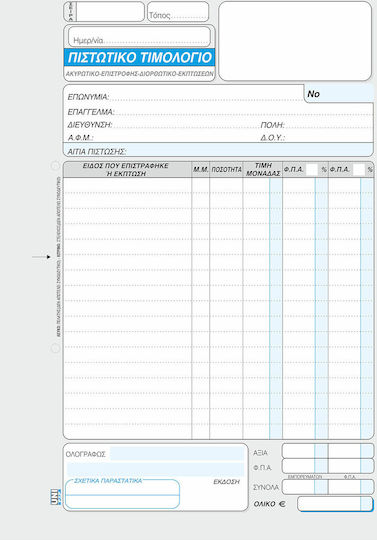377x540 pixels.
Task: Click the ΠΟΣΟΤΗΤΑ column header
Action: coord(226,169)
